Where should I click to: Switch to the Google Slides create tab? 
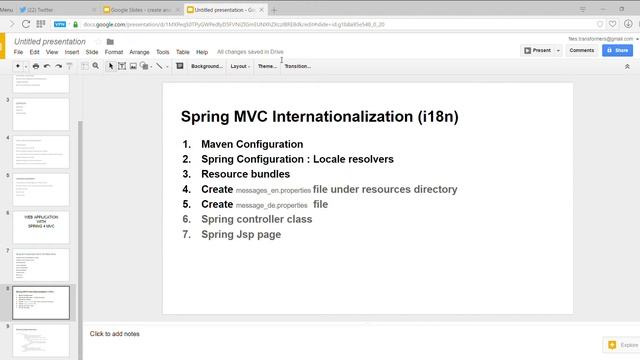click(141, 10)
